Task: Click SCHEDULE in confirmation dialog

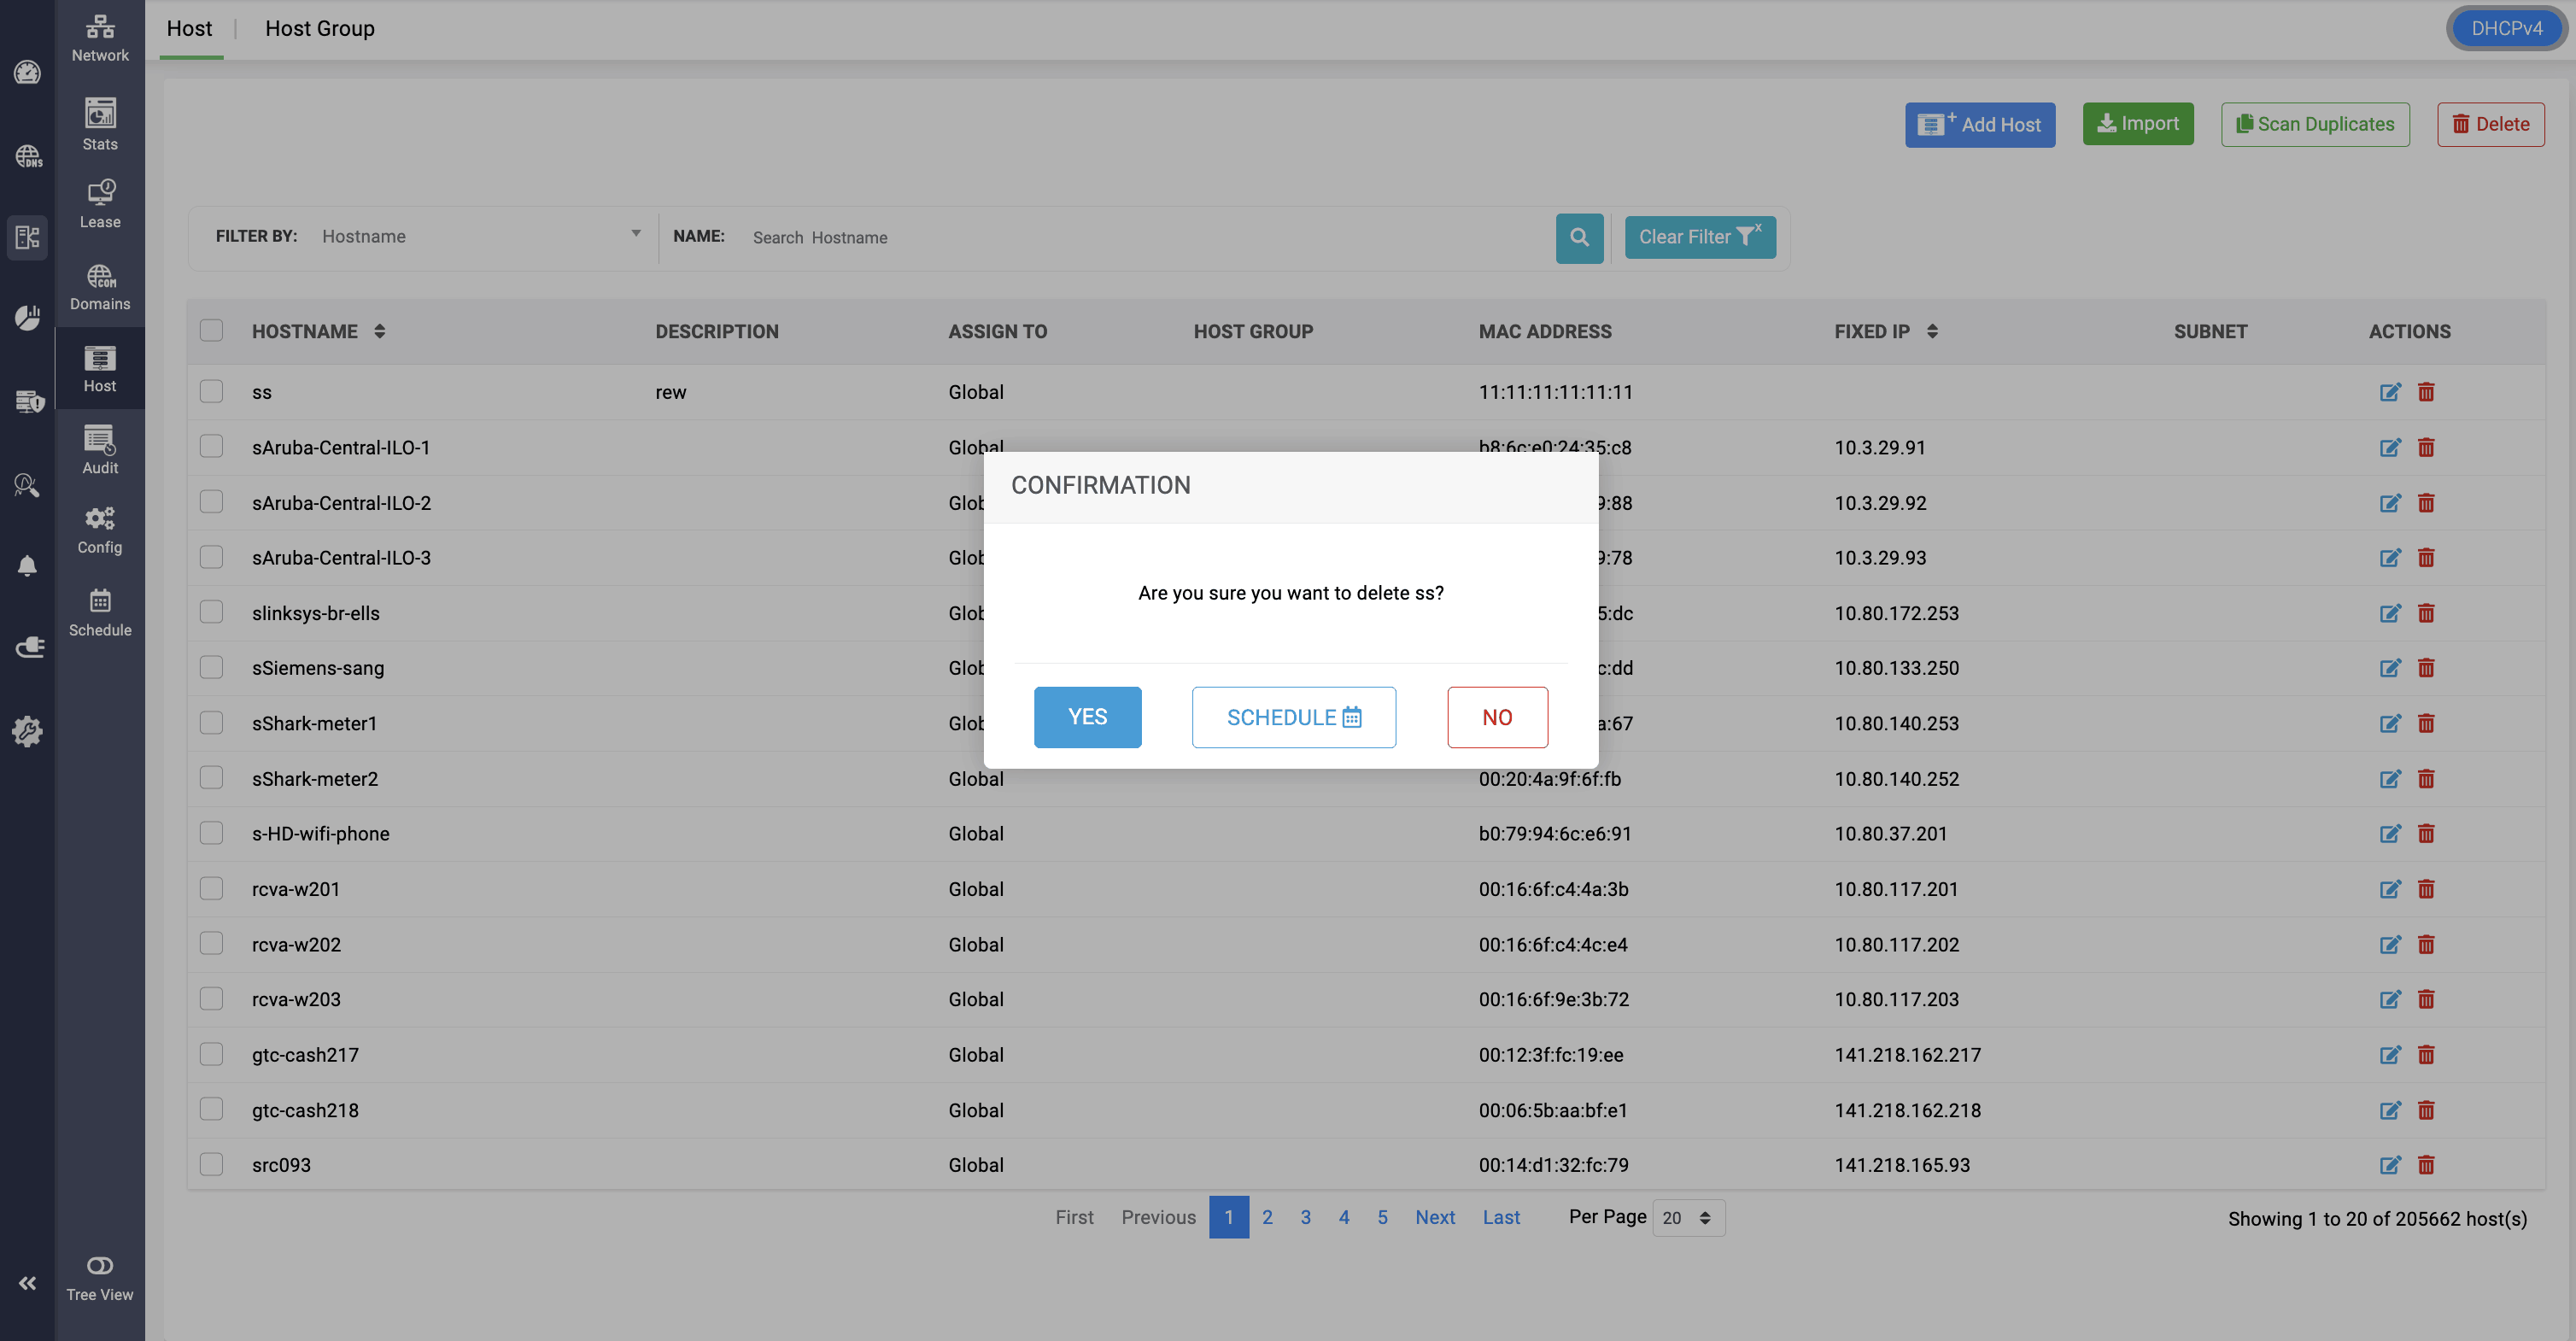Action: [1294, 717]
